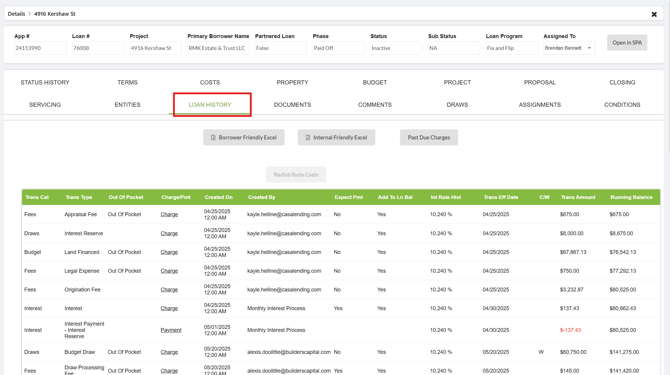
Task: Click the $60,750.00 trans amount cell
Action: 573,352
